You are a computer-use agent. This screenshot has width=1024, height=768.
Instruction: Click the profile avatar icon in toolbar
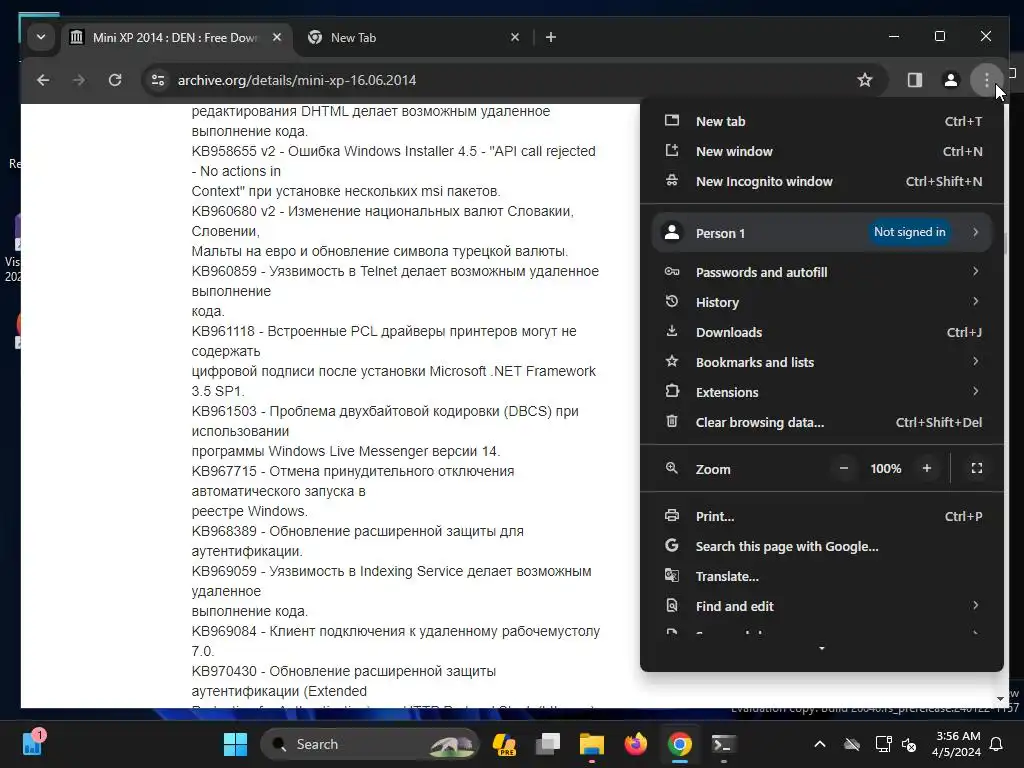pyautogui.click(x=951, y=80)
